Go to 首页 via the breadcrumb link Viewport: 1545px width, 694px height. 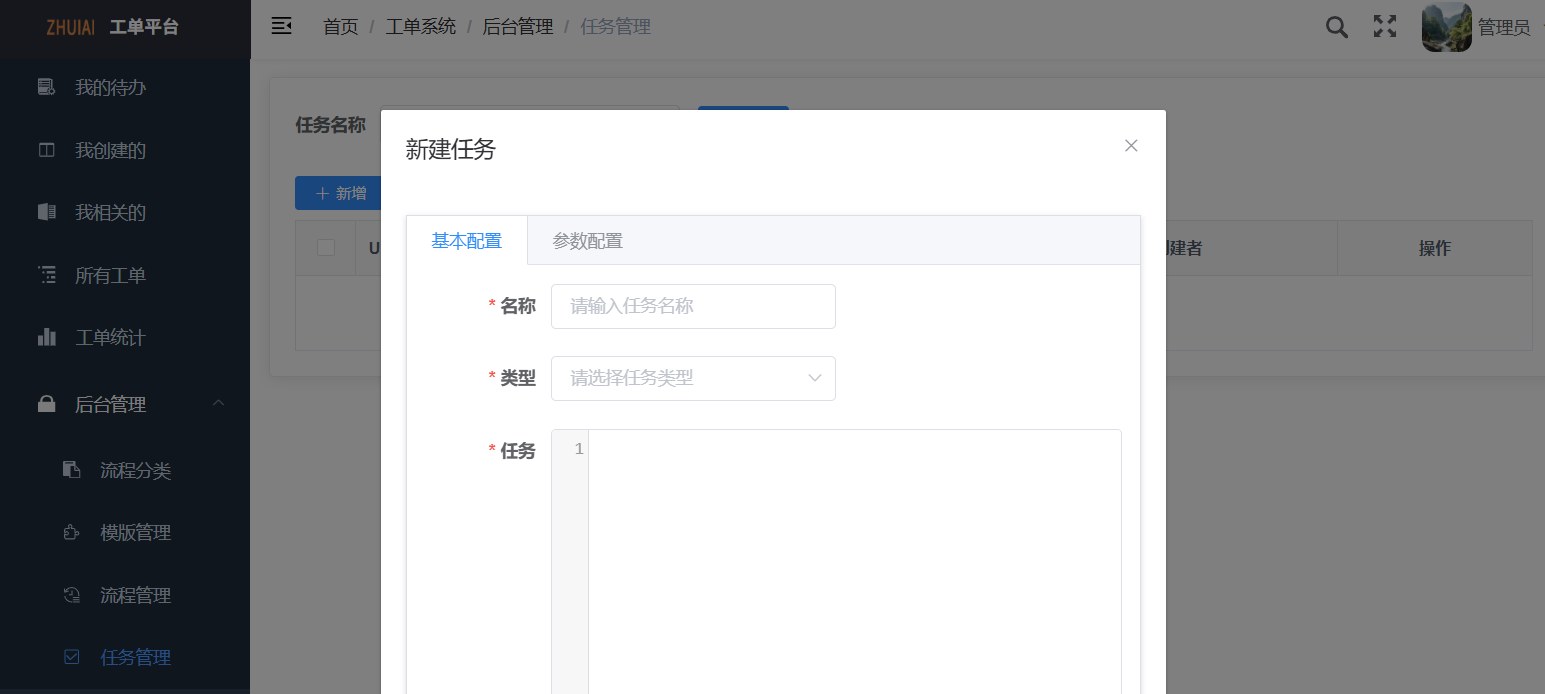pyautogui.click(x=340, y=26)
